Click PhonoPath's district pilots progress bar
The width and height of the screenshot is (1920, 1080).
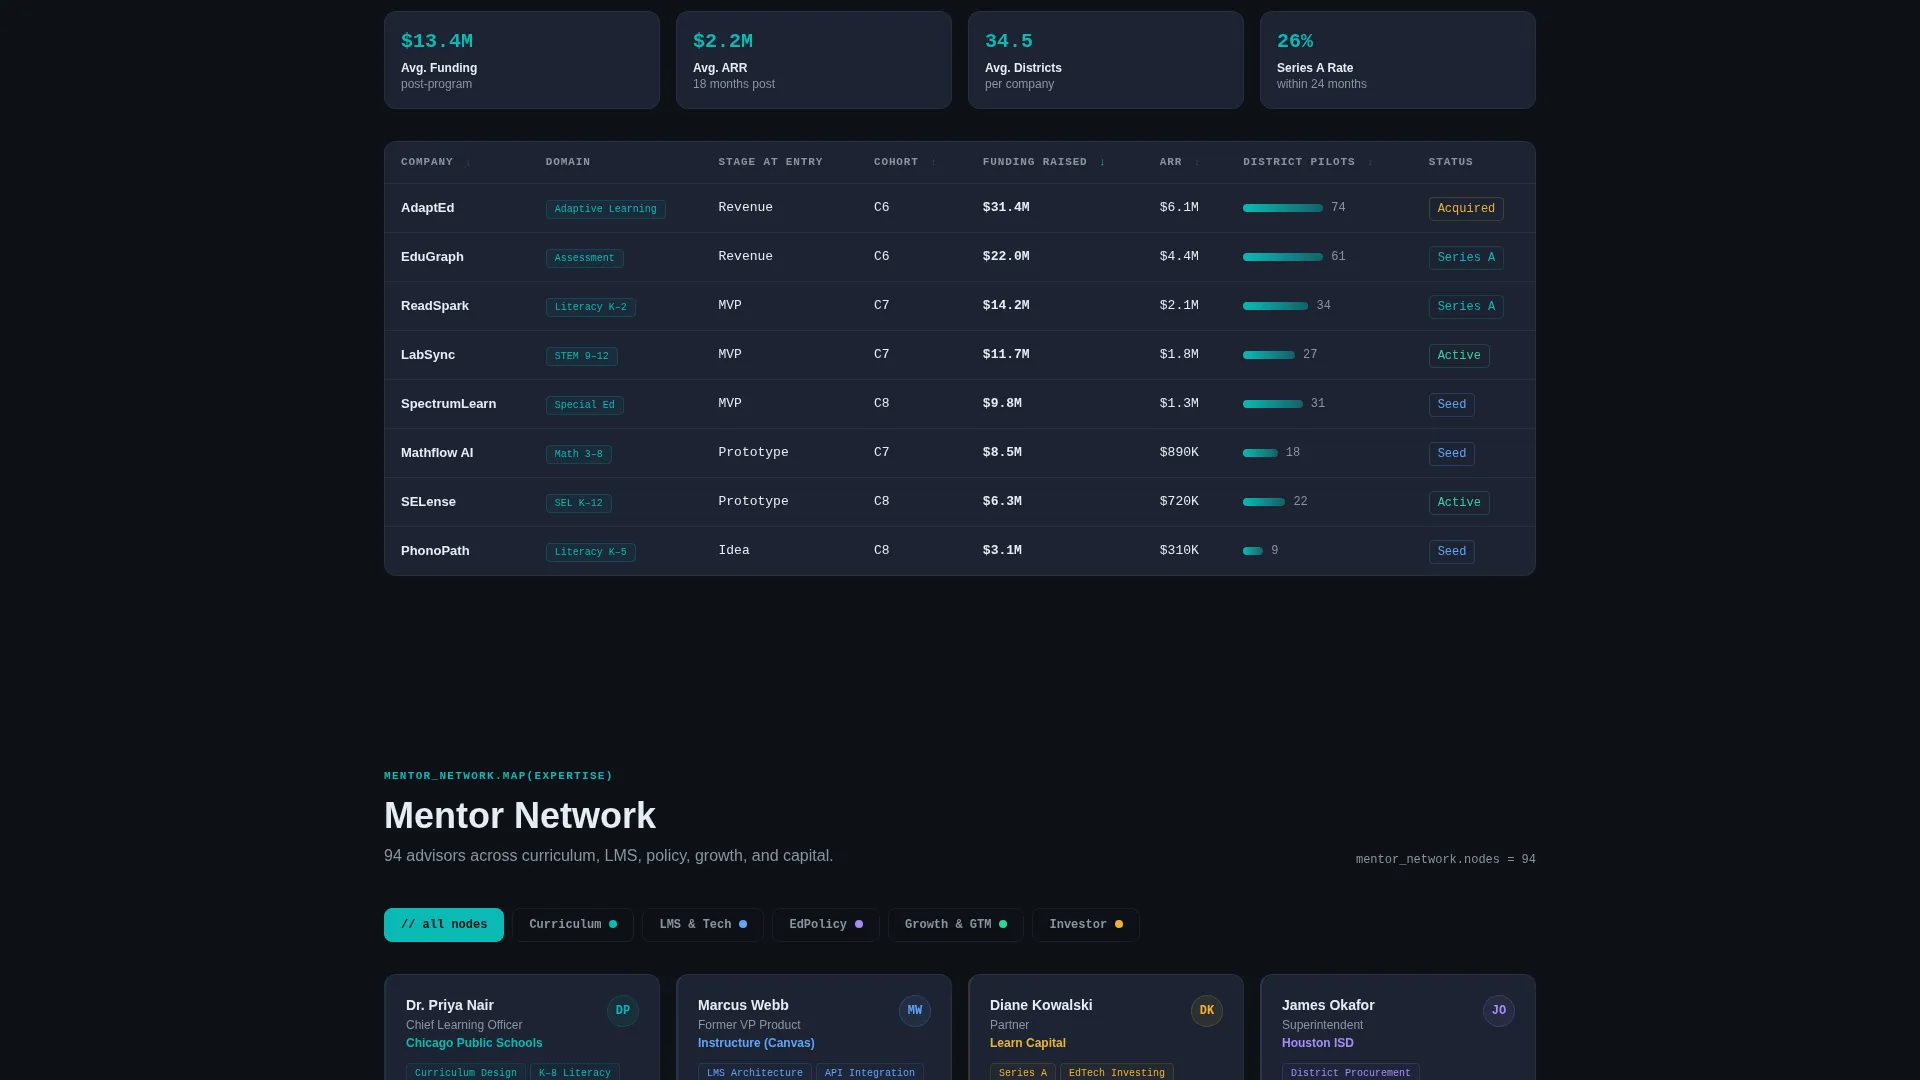pos(1253,551)
